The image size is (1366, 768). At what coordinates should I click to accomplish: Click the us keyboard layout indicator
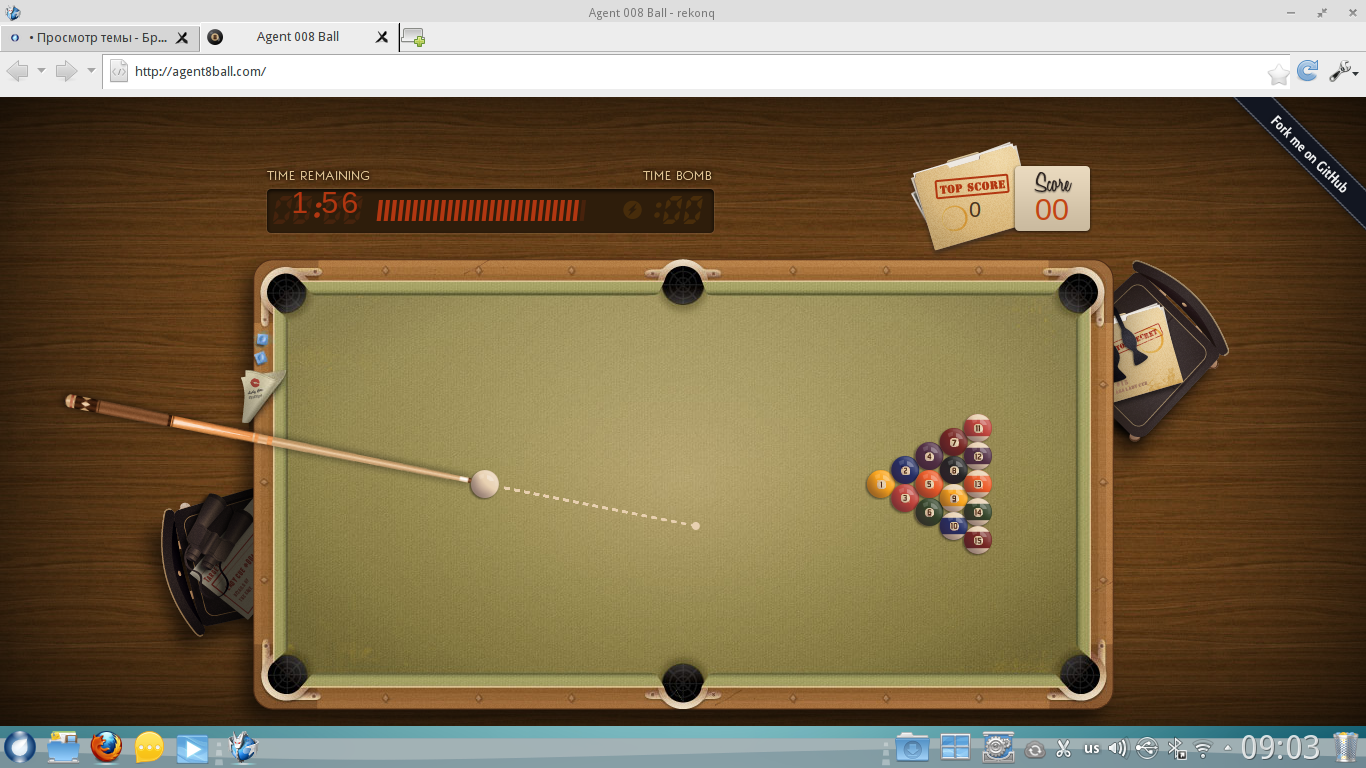(1091, 748)
